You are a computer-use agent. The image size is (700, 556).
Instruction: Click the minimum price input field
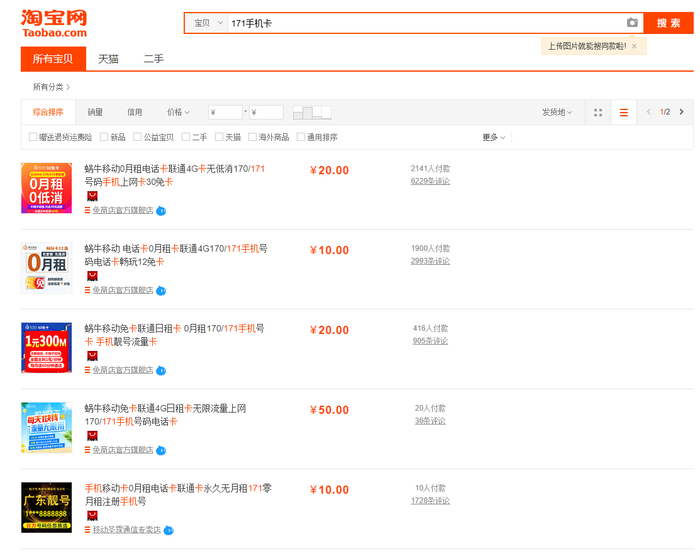225,112
